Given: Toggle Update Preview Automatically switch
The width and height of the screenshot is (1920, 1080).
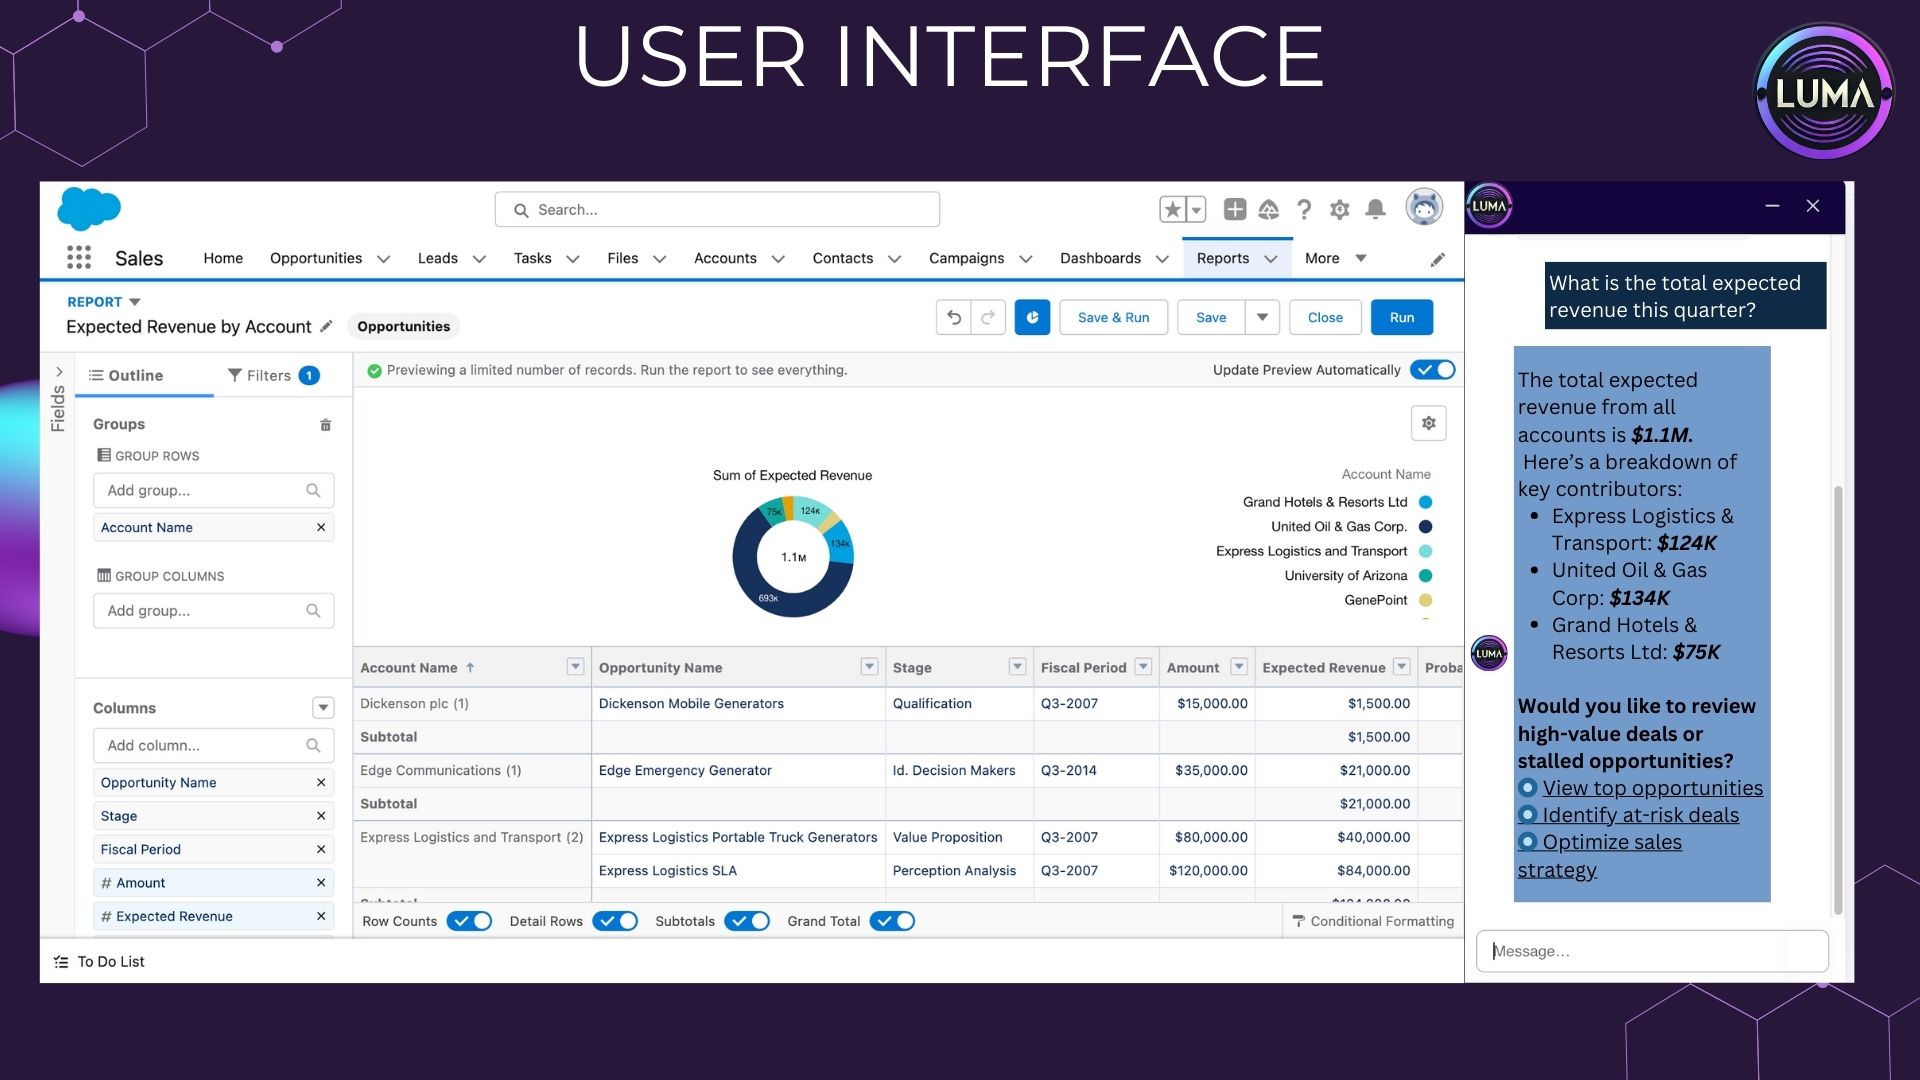Looking at the screenshot, I should (x=1433, y=370).
